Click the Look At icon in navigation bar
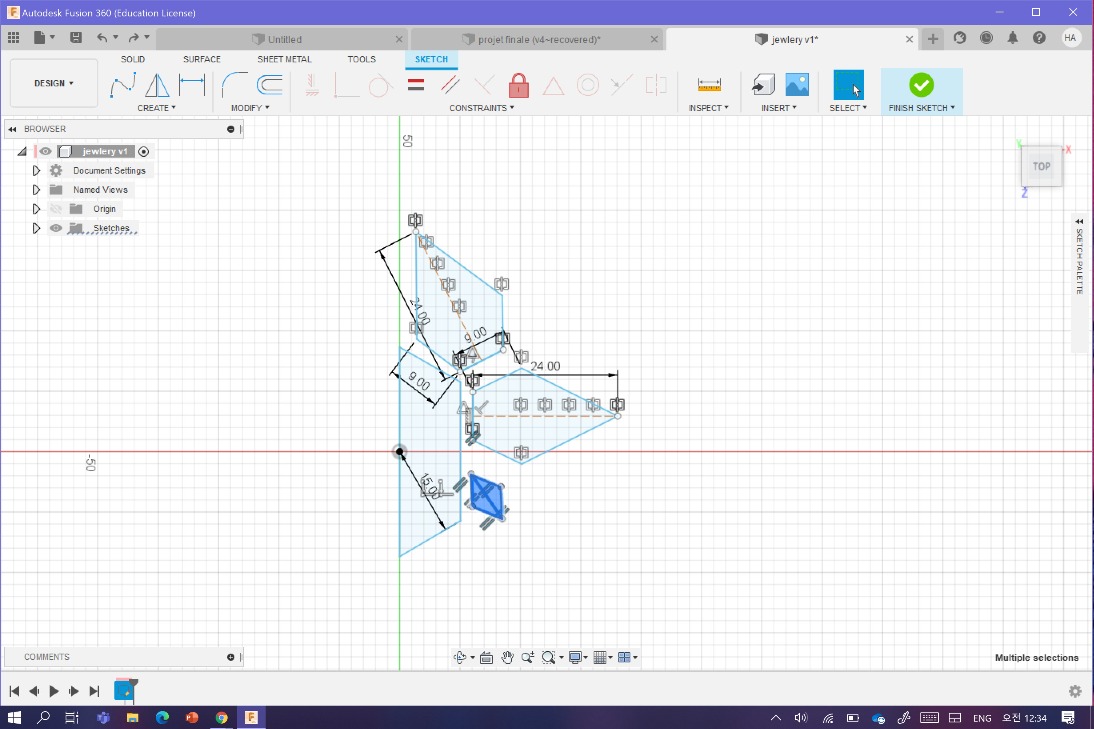This screenshot has height=729, width=1094. (486, 657)
